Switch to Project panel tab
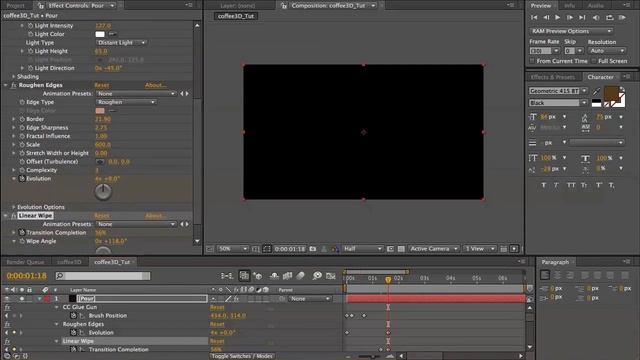 [16, 6]
